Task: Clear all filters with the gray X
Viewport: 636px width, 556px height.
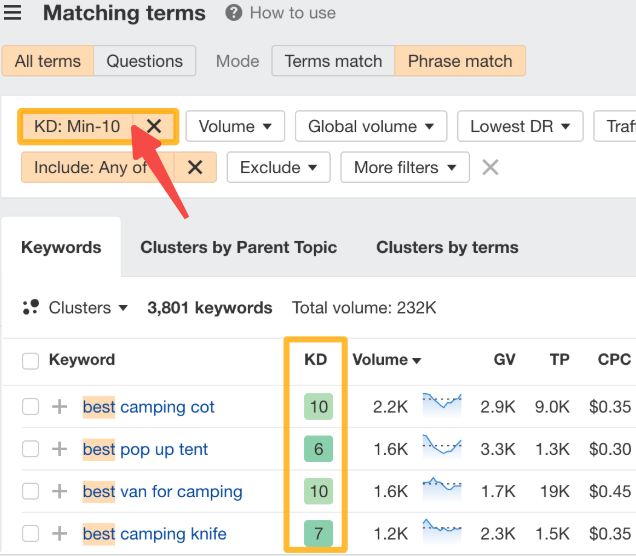Action: [x=490, y=167]
